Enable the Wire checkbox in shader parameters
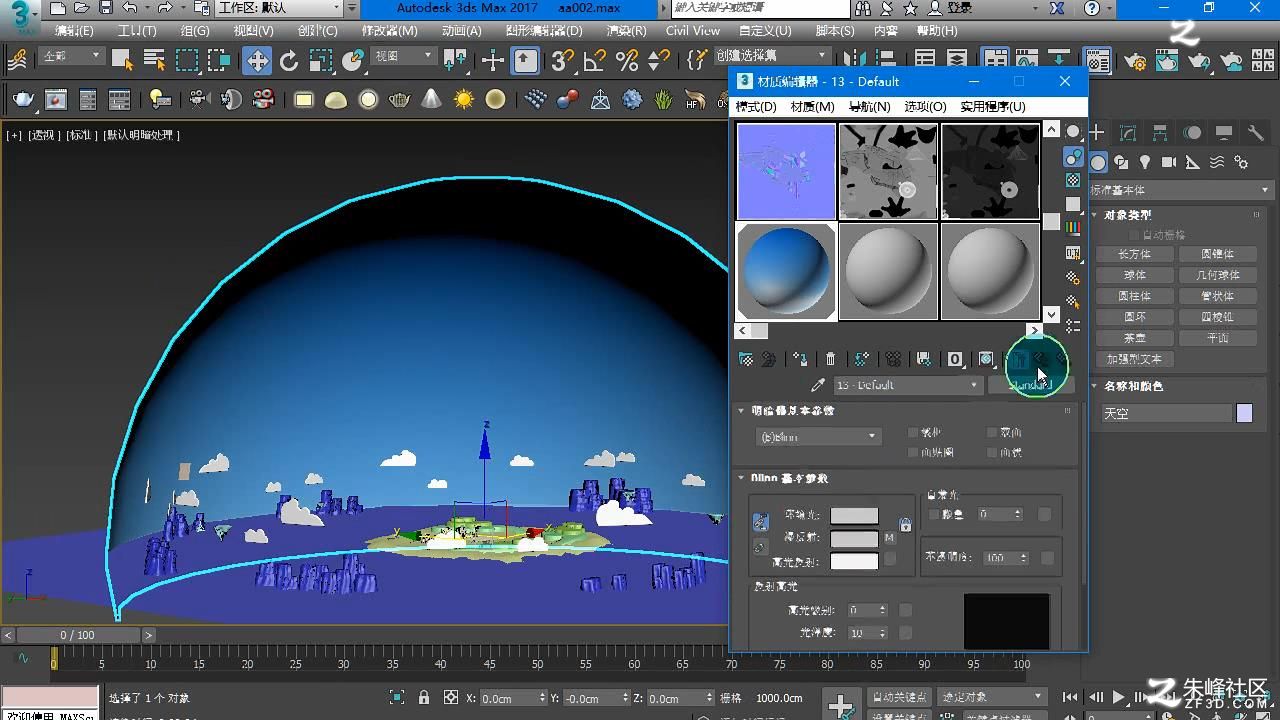1280x720 pixels. tap(912, 433)
